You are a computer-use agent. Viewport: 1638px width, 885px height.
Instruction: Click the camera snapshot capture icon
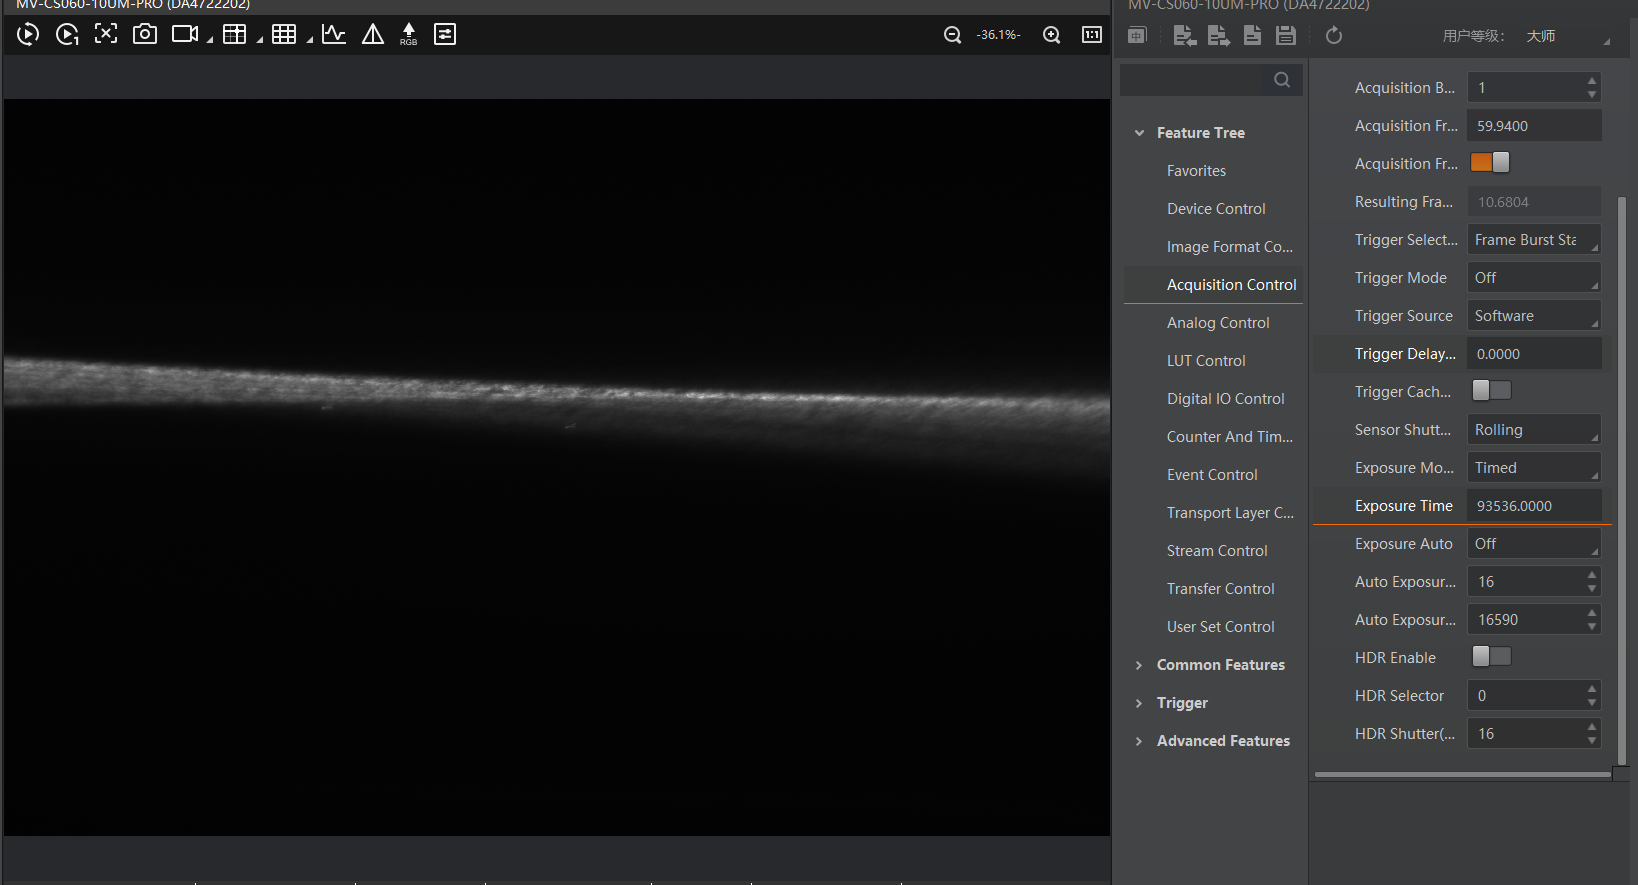click(x=145, y=34)
